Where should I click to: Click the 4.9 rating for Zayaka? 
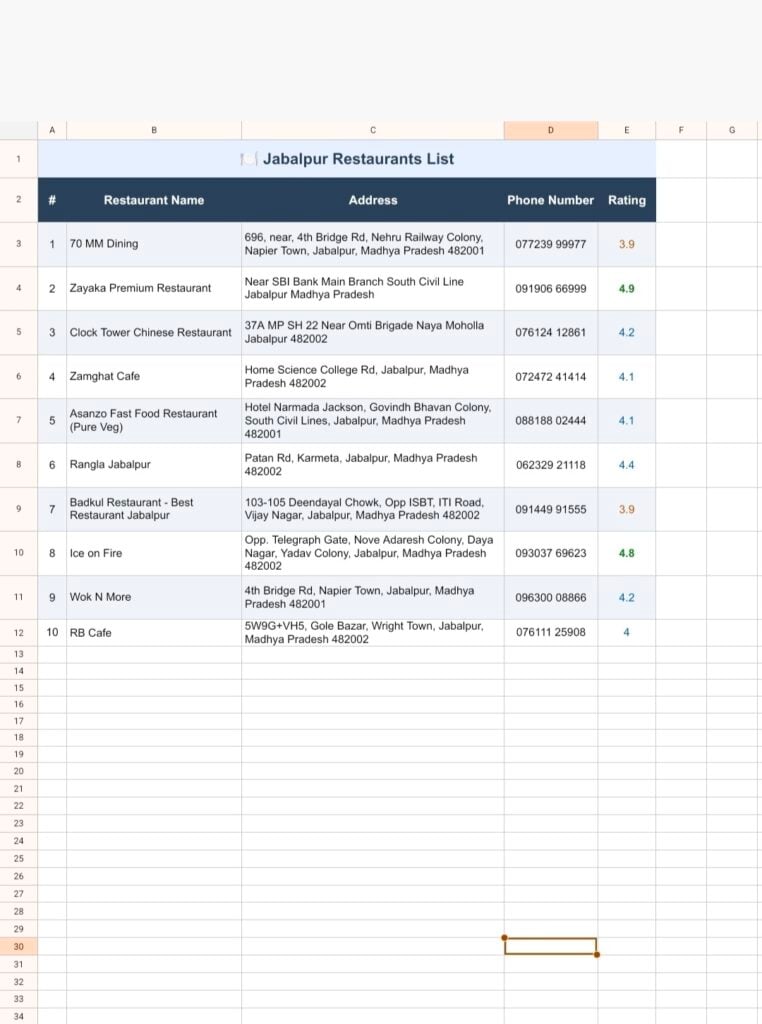point(627,288)
